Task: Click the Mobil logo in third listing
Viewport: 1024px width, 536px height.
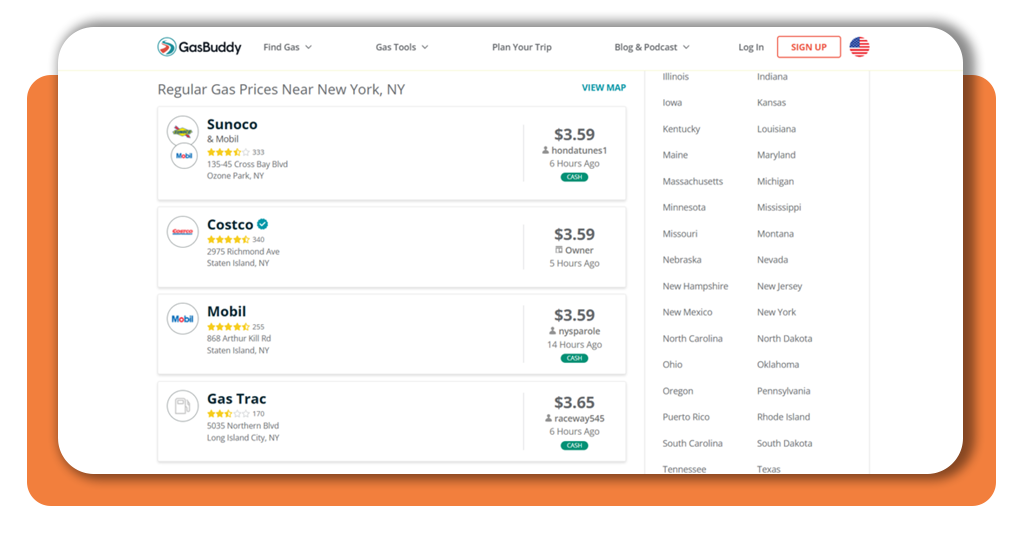Action: (183, 319)
